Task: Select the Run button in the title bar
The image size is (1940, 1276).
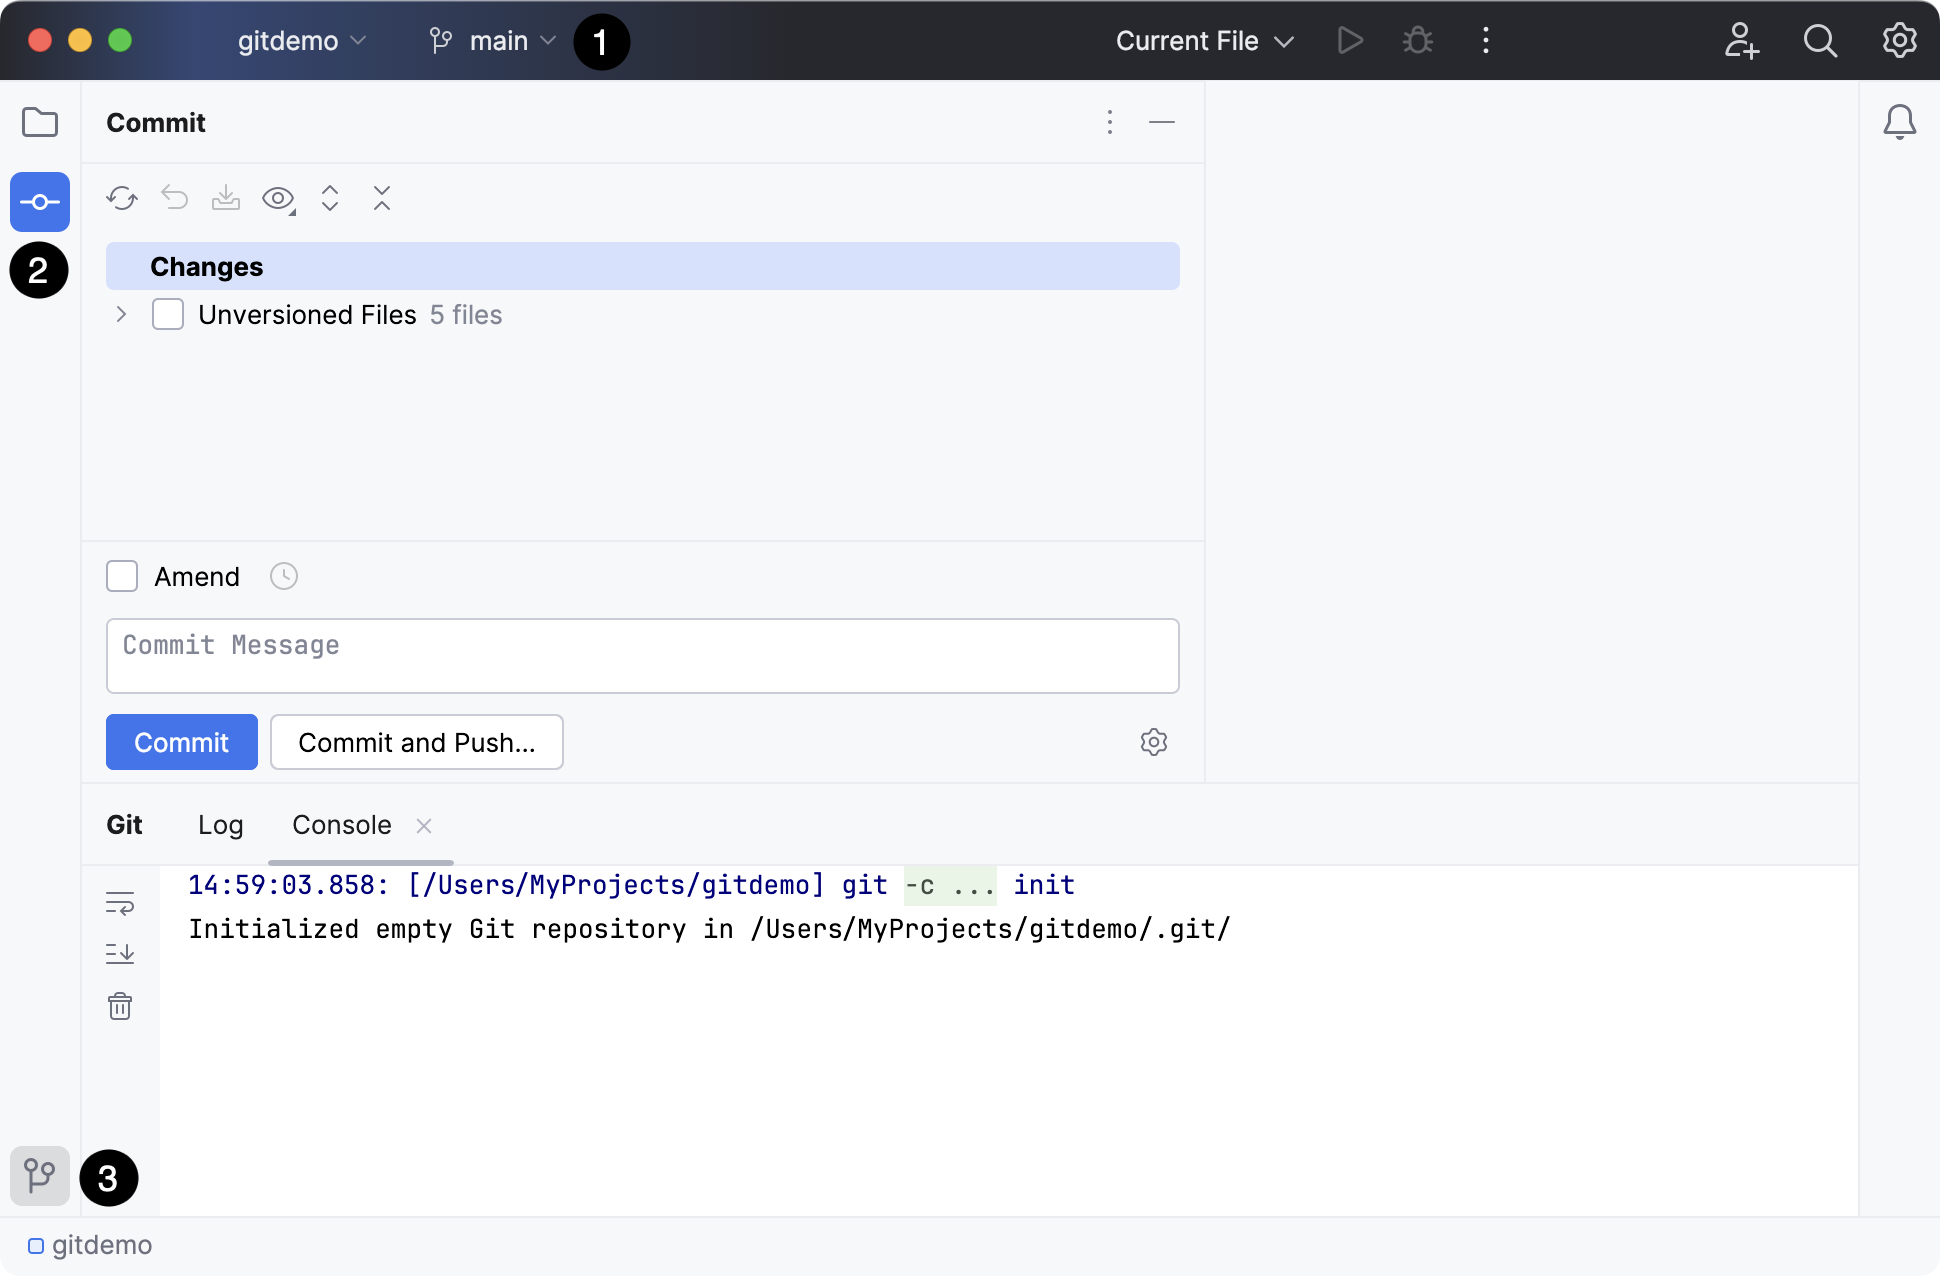Action: [1349, 41]
